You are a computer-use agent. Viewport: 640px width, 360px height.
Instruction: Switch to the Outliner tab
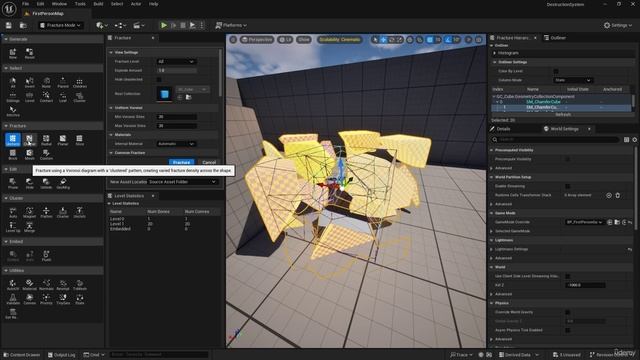pos(555,38)
